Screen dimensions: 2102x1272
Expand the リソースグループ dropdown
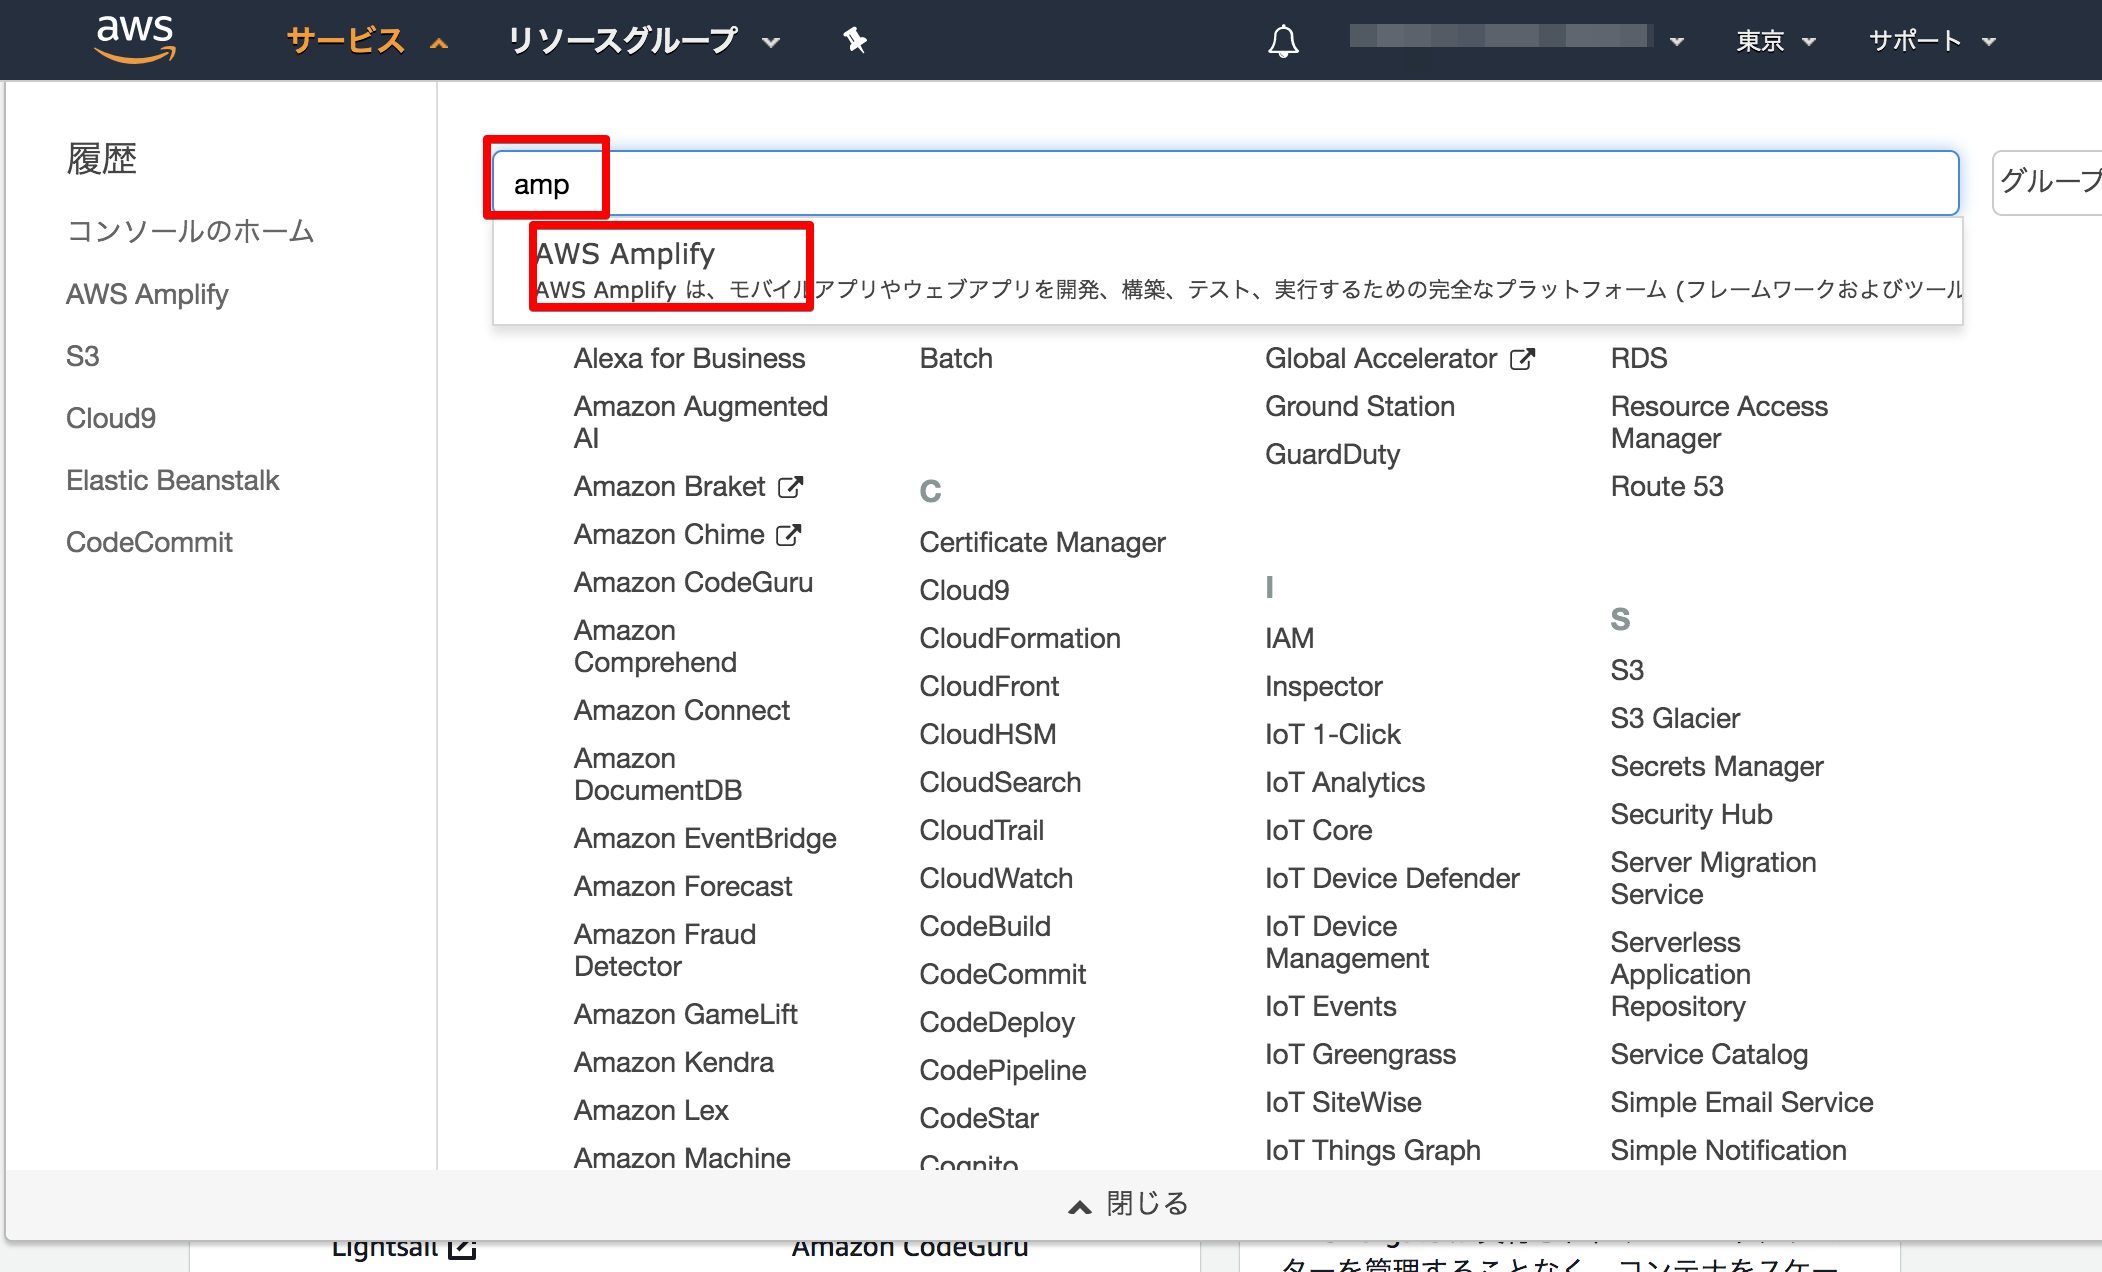643,41
